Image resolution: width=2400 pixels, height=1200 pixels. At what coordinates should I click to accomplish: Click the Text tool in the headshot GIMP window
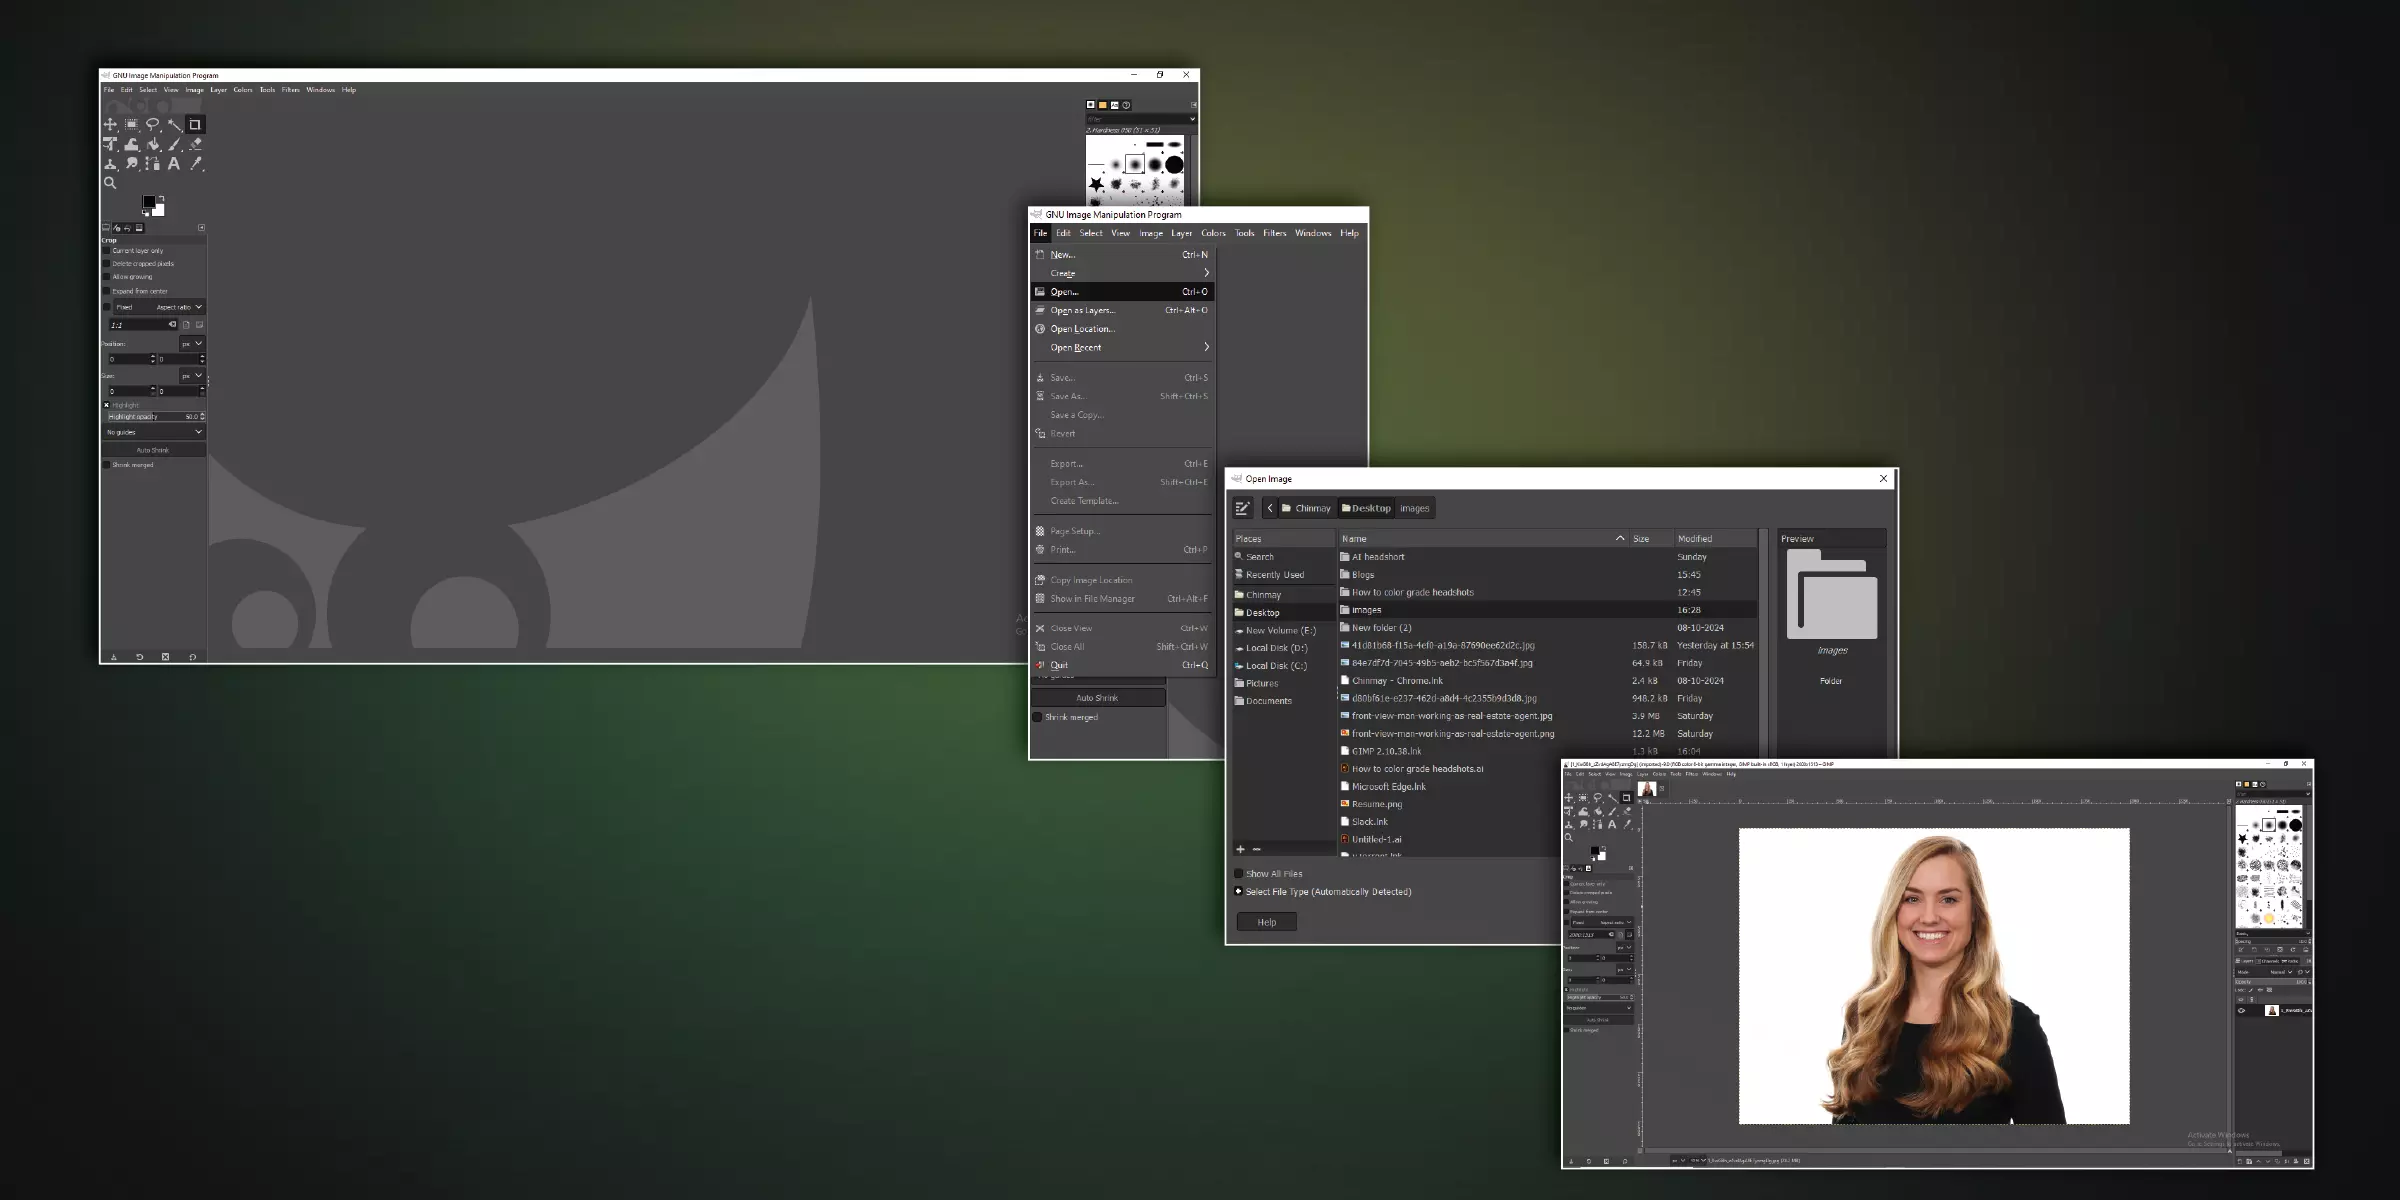(1612, 824)
